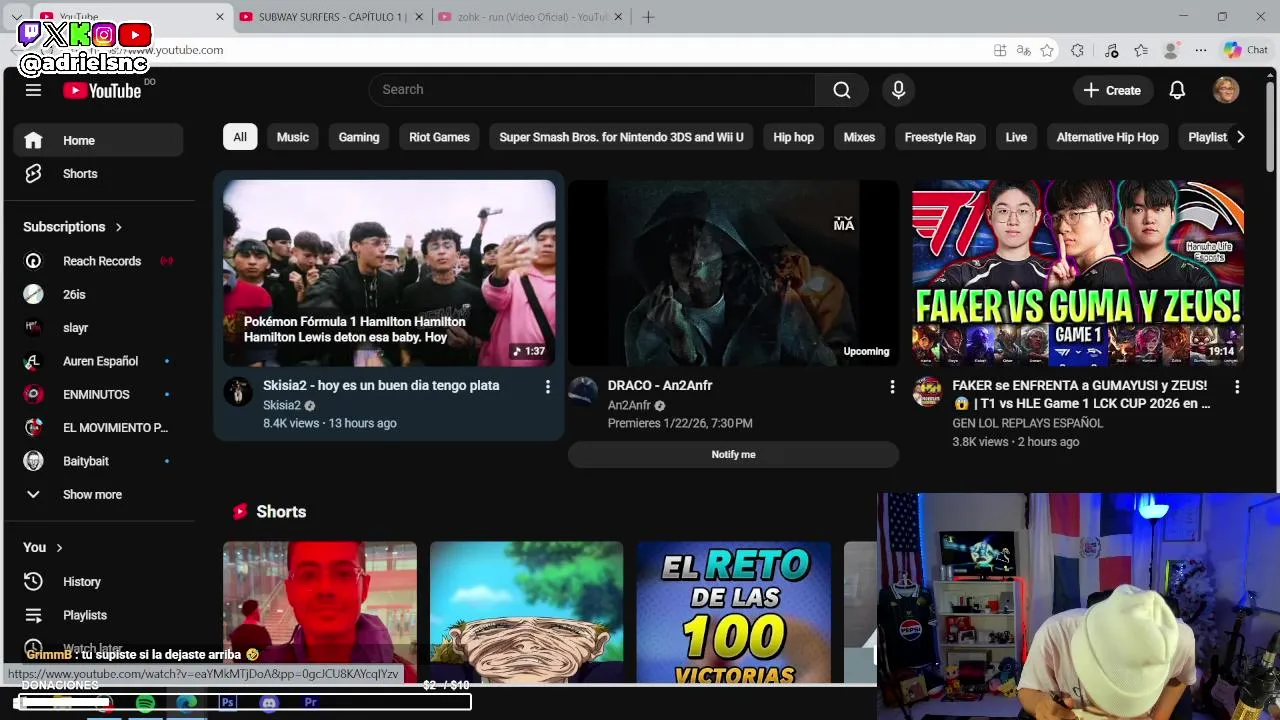Open the browser profile icon
This screenshot has height=720, width=1280.
pyautogui.click(x=1171, y=50)
